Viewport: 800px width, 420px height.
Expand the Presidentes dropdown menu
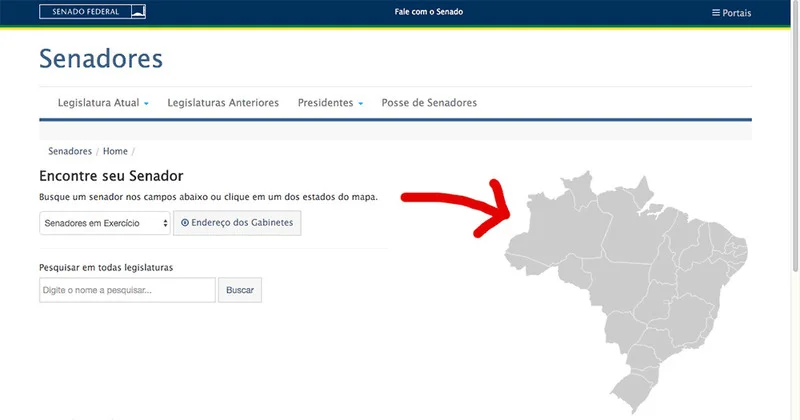(x=330, y=103)
